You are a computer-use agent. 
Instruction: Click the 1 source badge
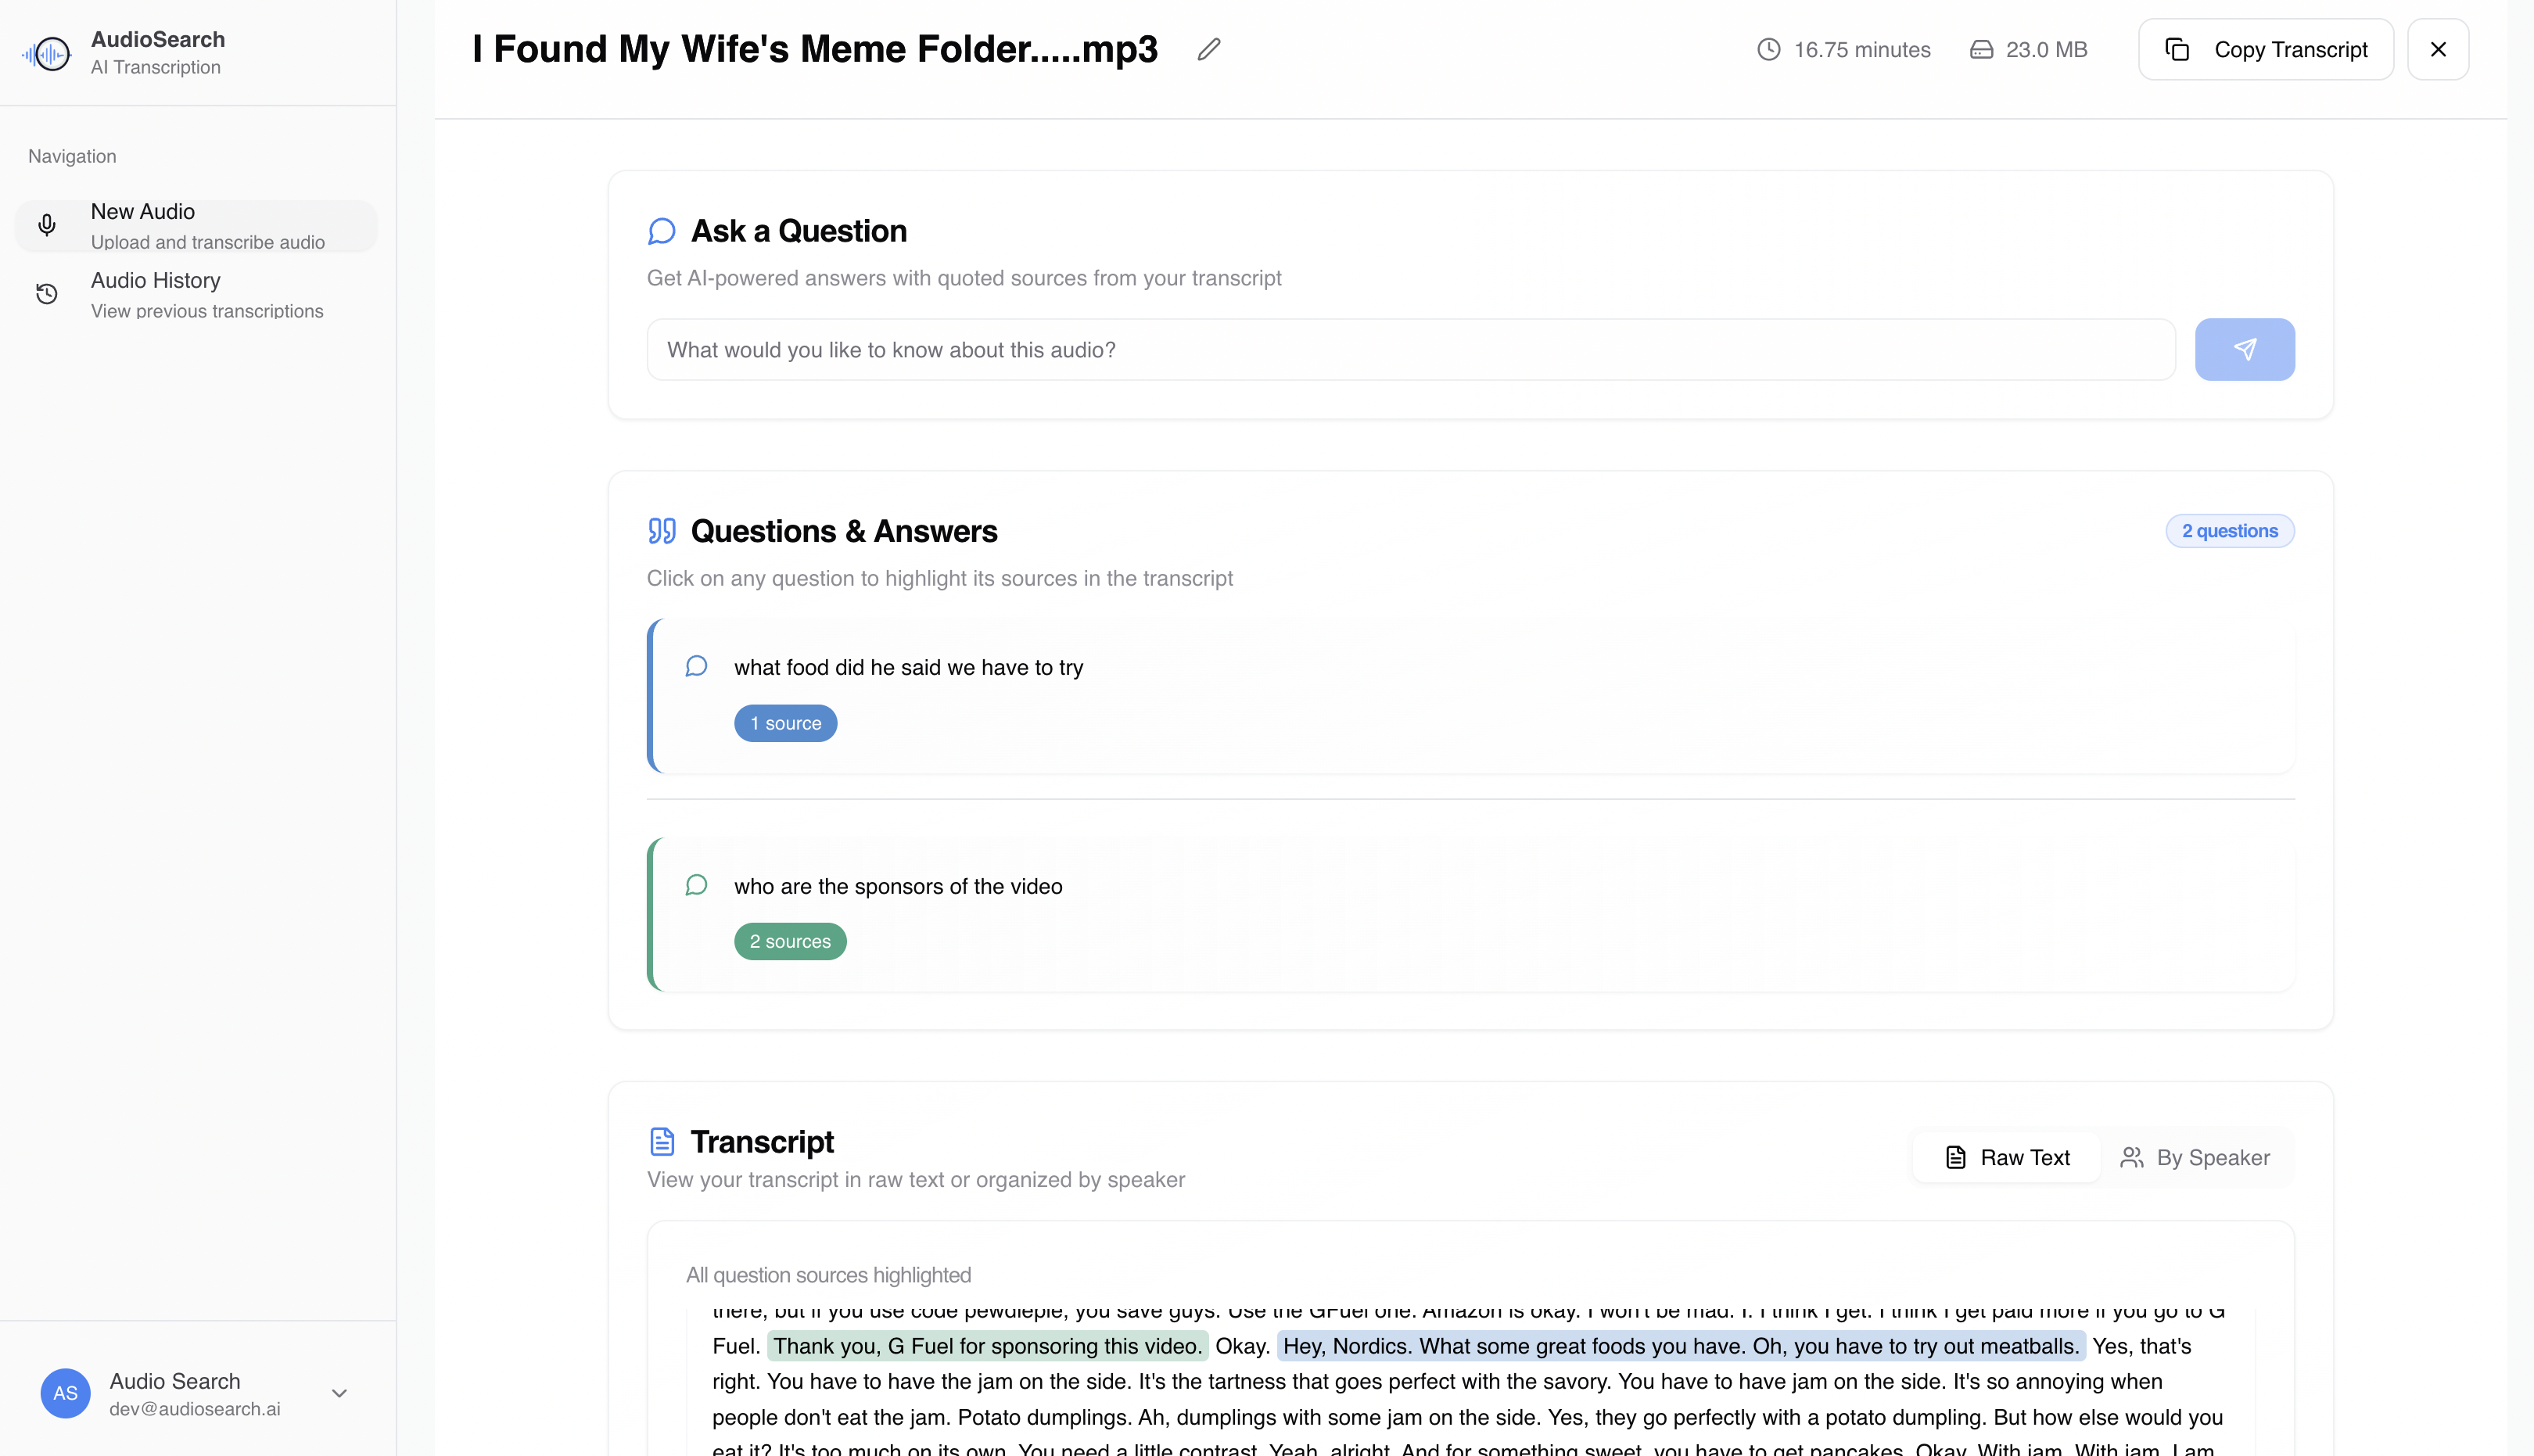(785, 723)
